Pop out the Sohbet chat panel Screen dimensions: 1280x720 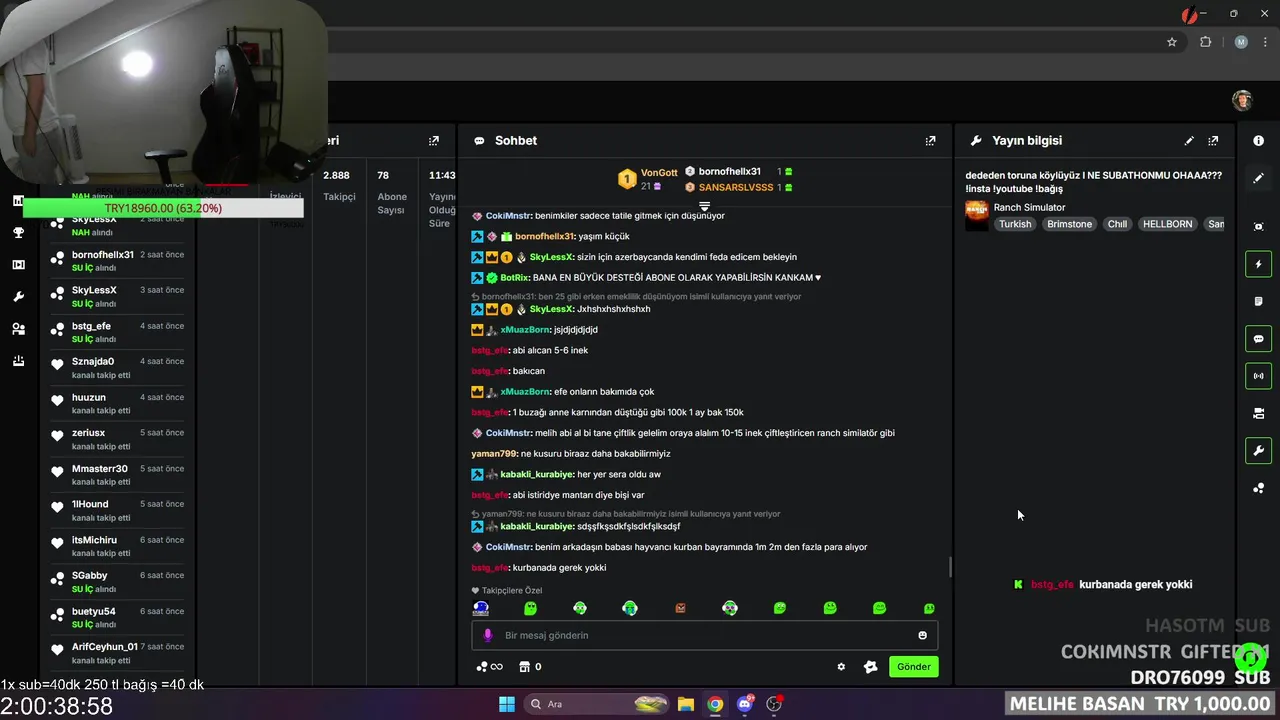click(930, 141)
